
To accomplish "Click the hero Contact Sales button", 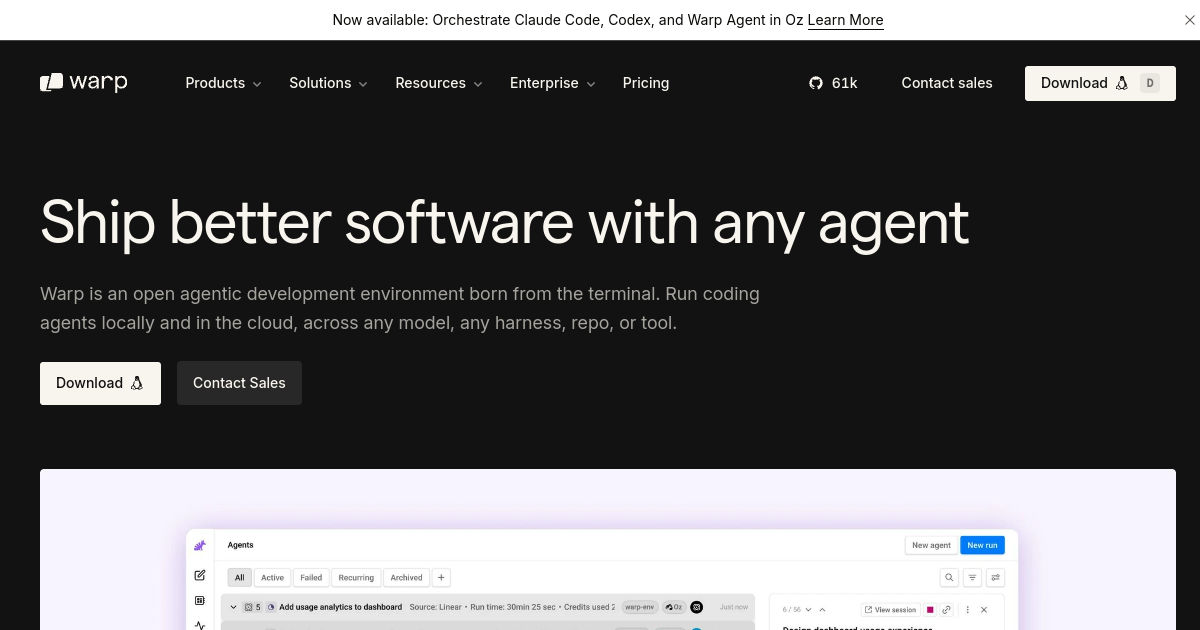I will click(239, 383).
